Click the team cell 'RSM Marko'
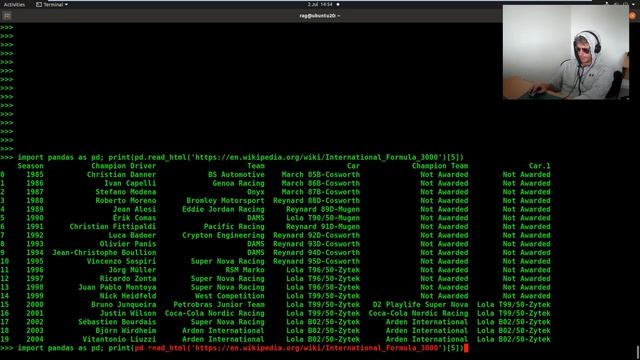The height and width of the screenshot is (360, 640). click(x=245, y=270)
